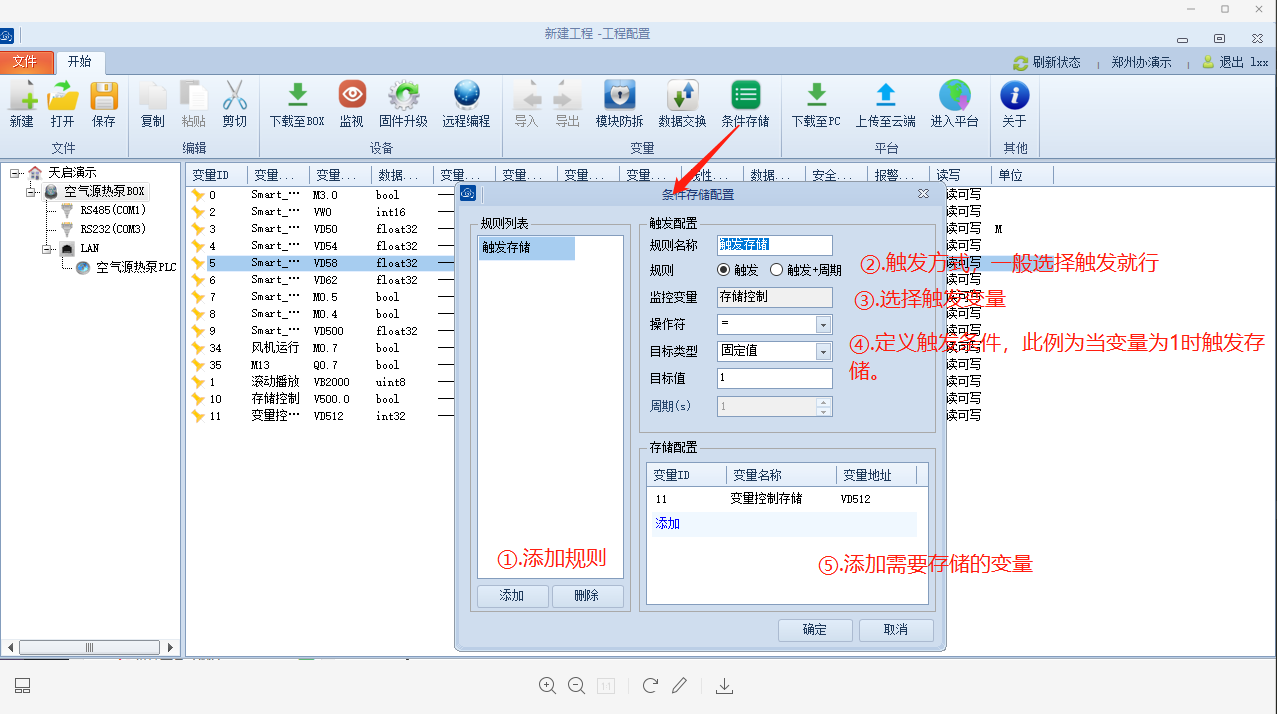The height and width of the screenshot is (714, 1277).
Task: Click the 上传至云端 upload to cloud icon
Action: point(886,96)
